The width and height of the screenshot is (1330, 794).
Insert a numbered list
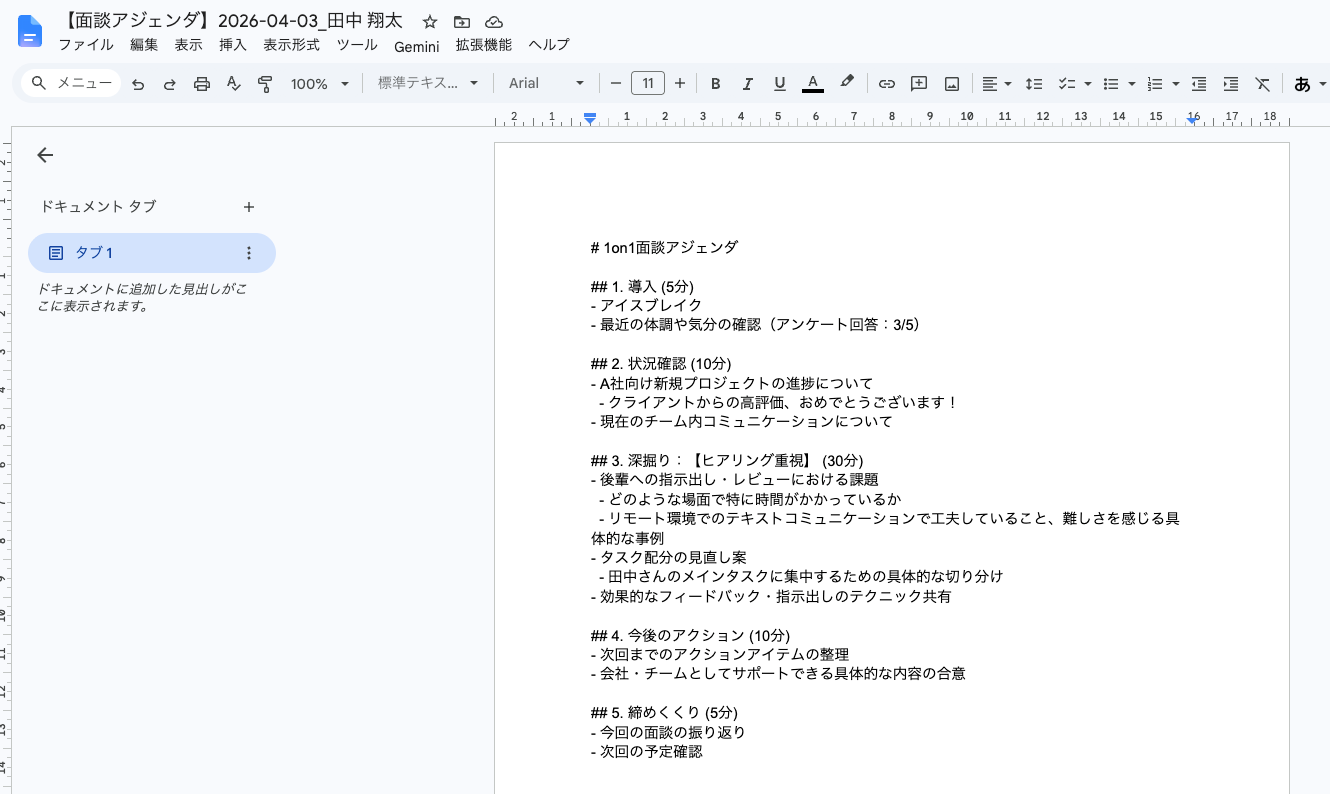(1155, 84)
